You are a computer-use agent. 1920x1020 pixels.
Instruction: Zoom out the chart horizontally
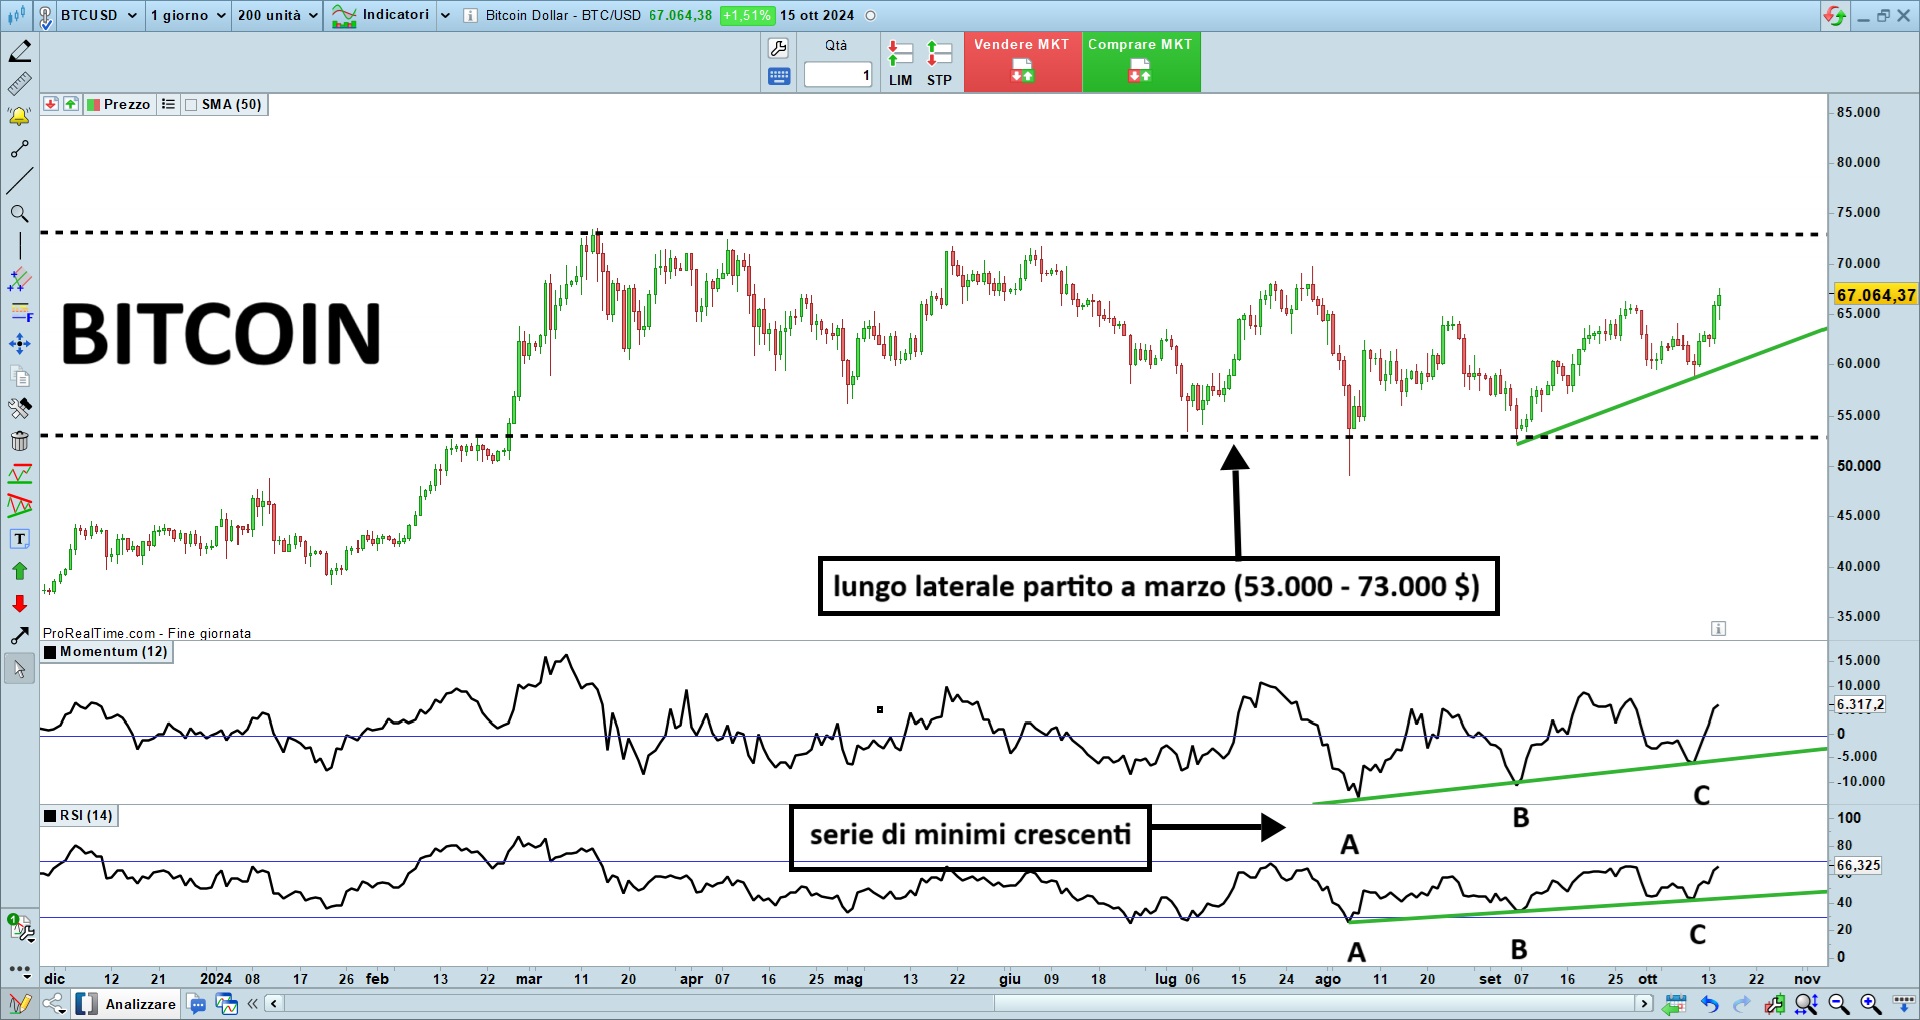pos(1838,1004)
